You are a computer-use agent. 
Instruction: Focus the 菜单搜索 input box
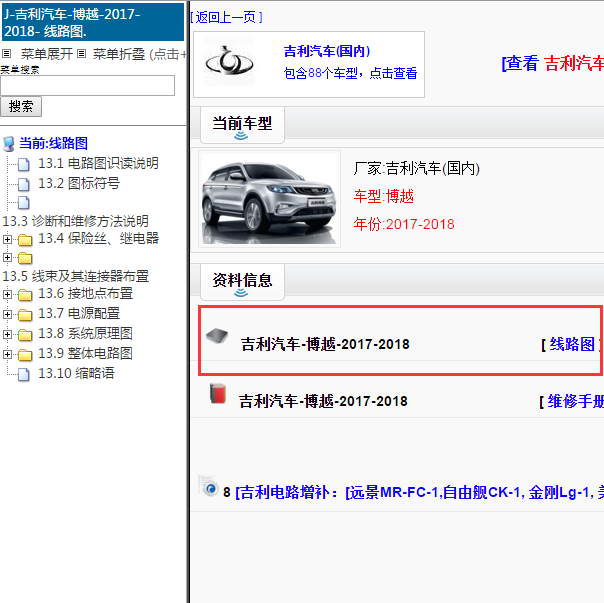[87, 86]
